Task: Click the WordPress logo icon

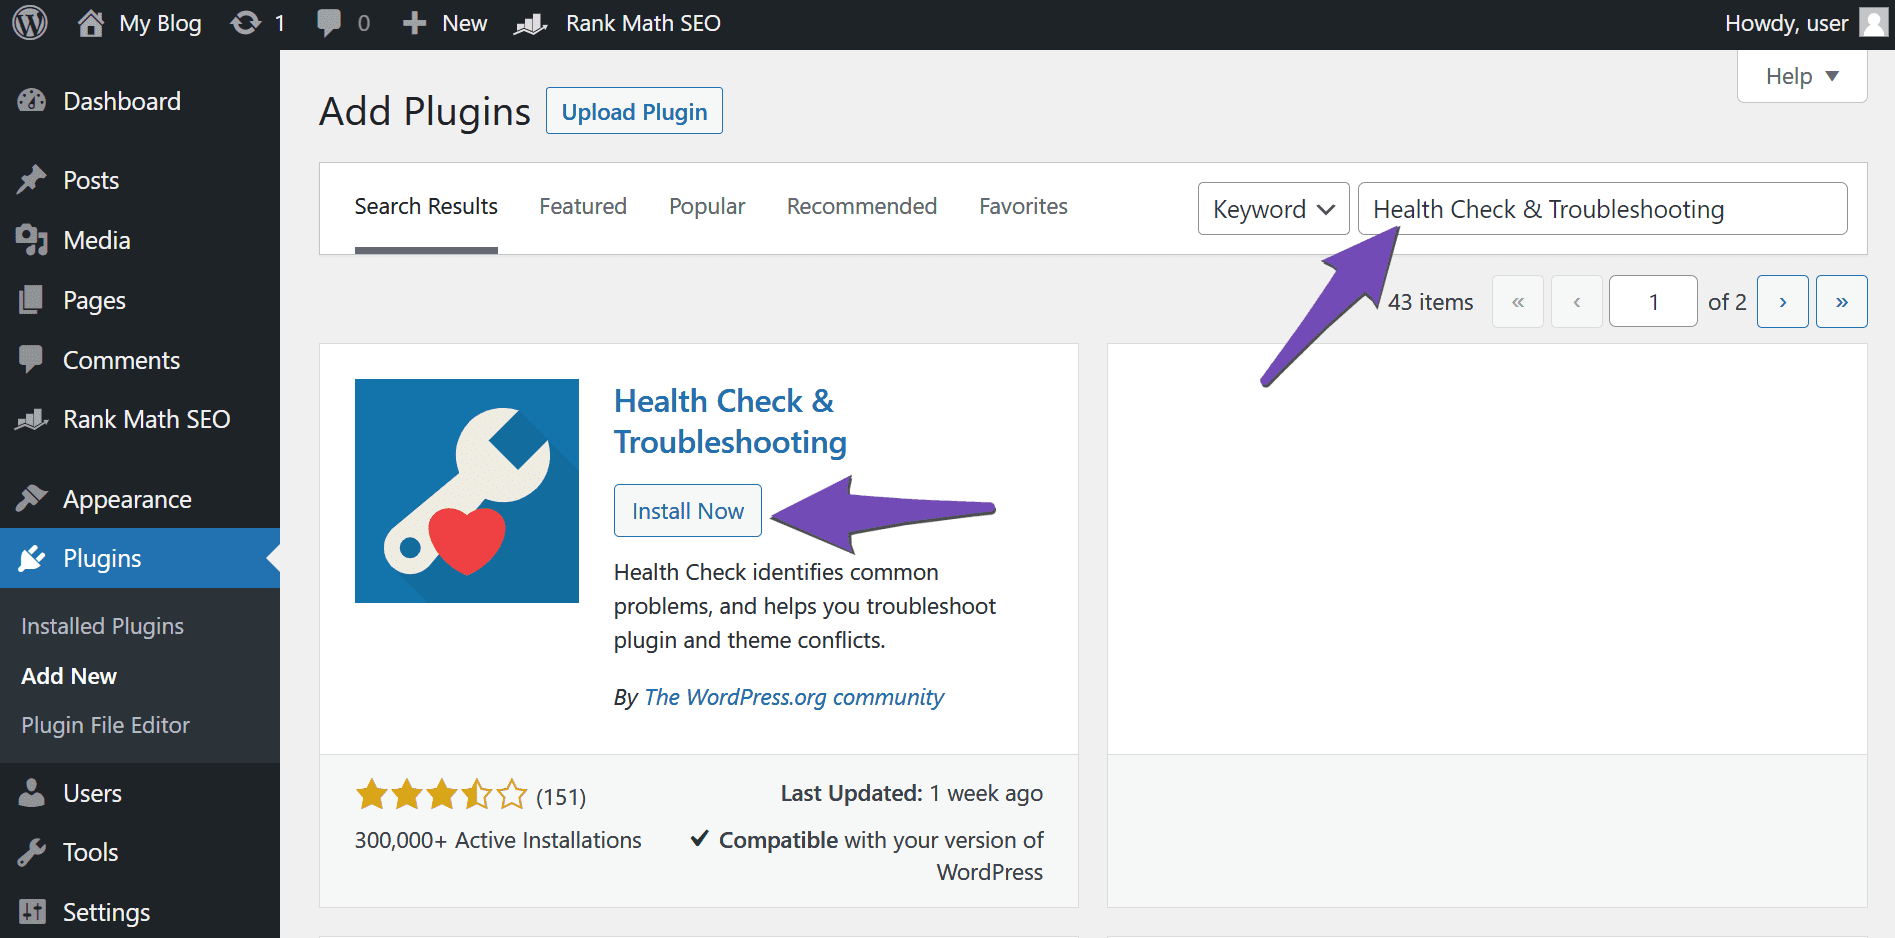Action: [30, 23]
